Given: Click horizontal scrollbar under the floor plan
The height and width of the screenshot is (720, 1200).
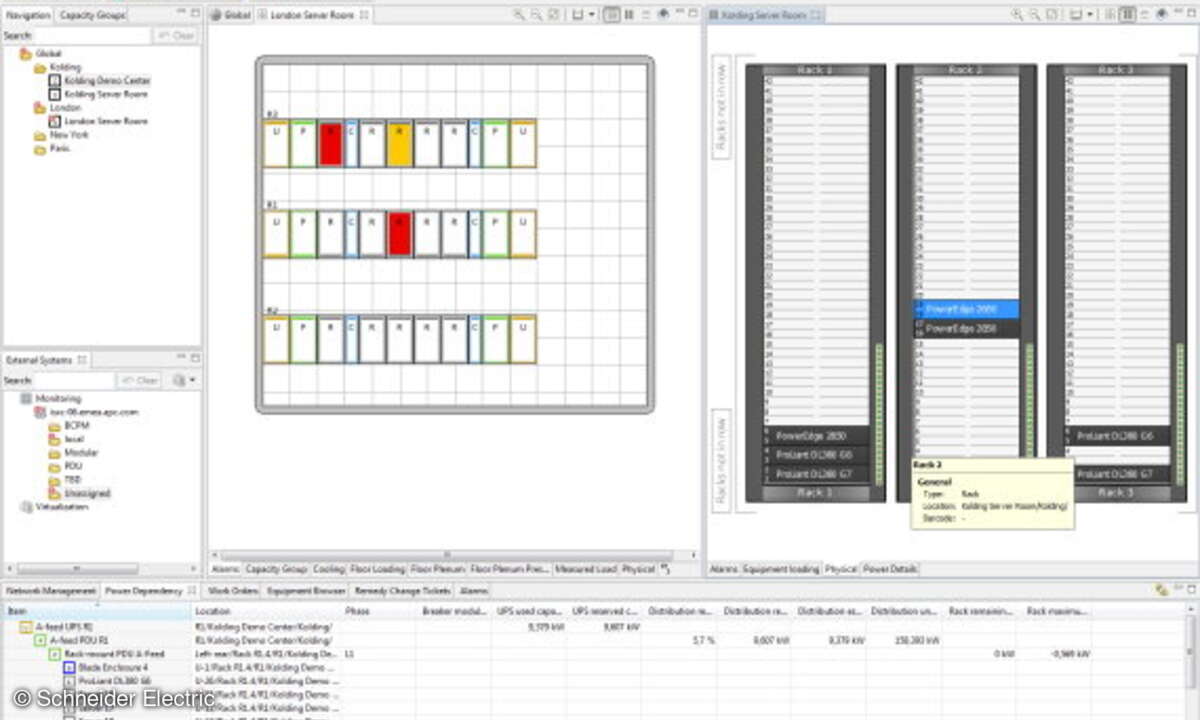Looking at the screenshot, I should pyautogui.click(x=447, y=555).
